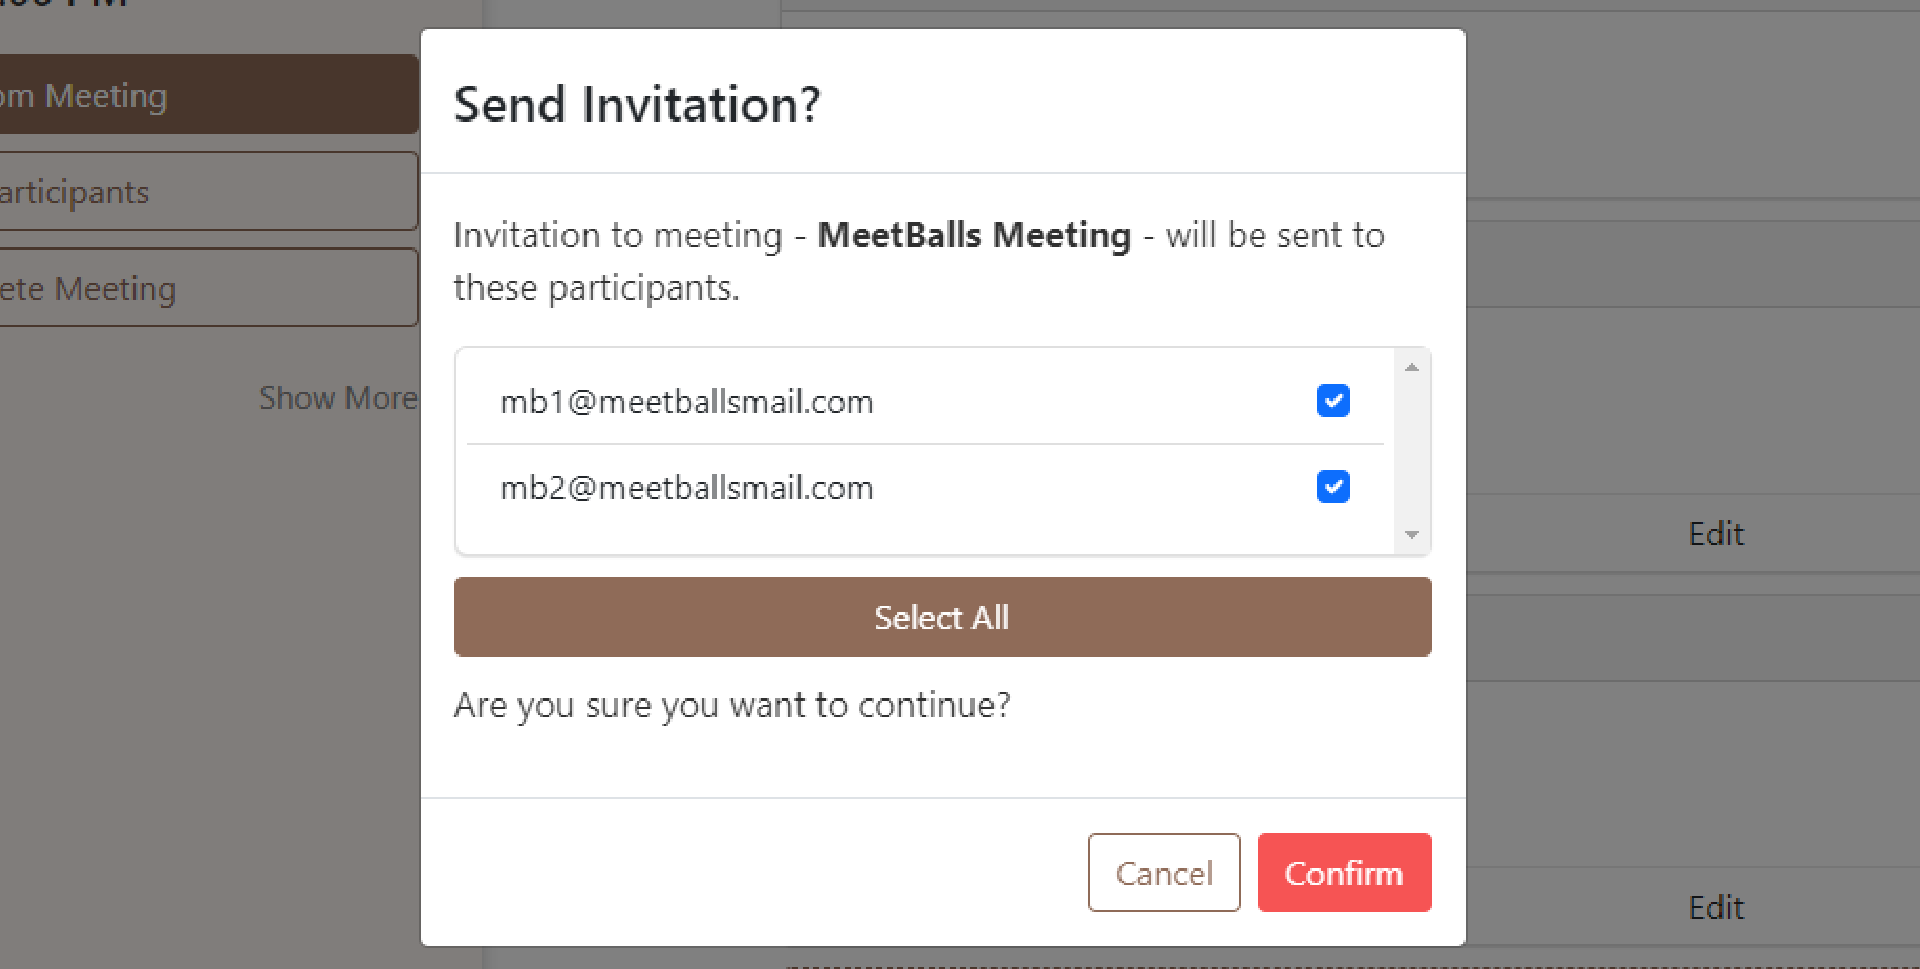This screenshot has height=969, width=1920.
Task: Click the 'these participants.' description text
Action: point(596,288)
